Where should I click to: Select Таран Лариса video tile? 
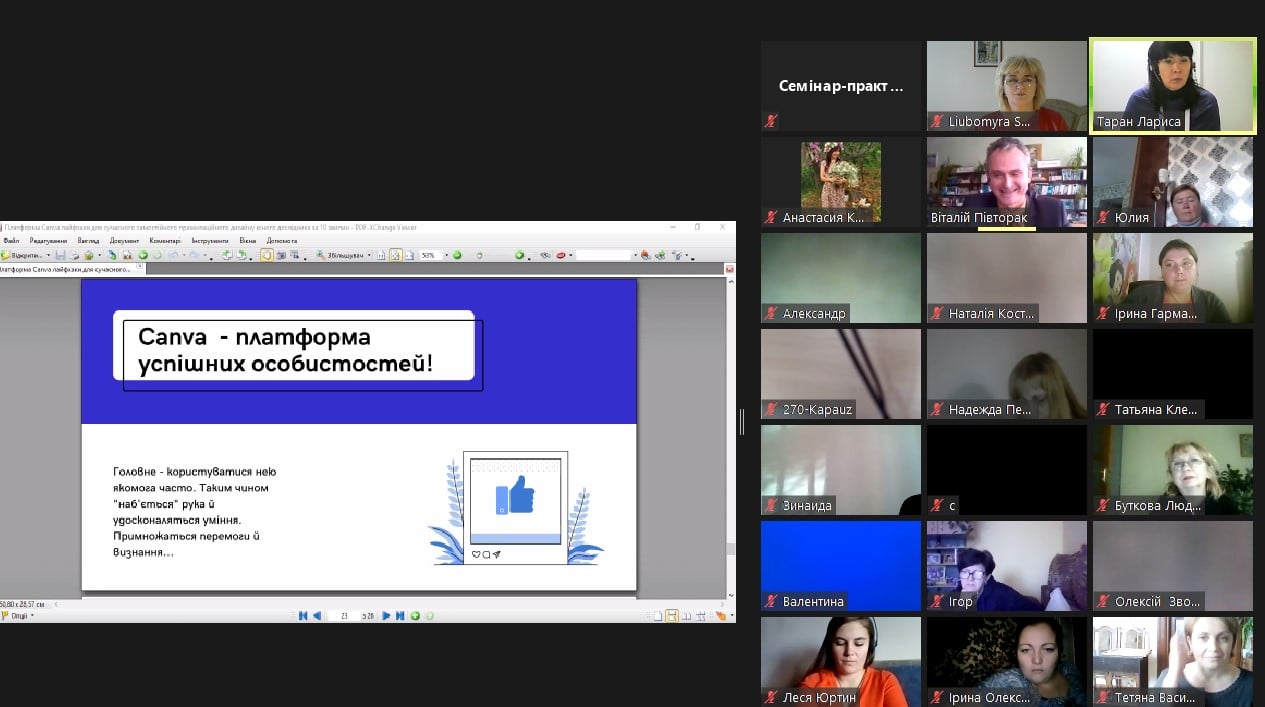(x=1173, y=85)
